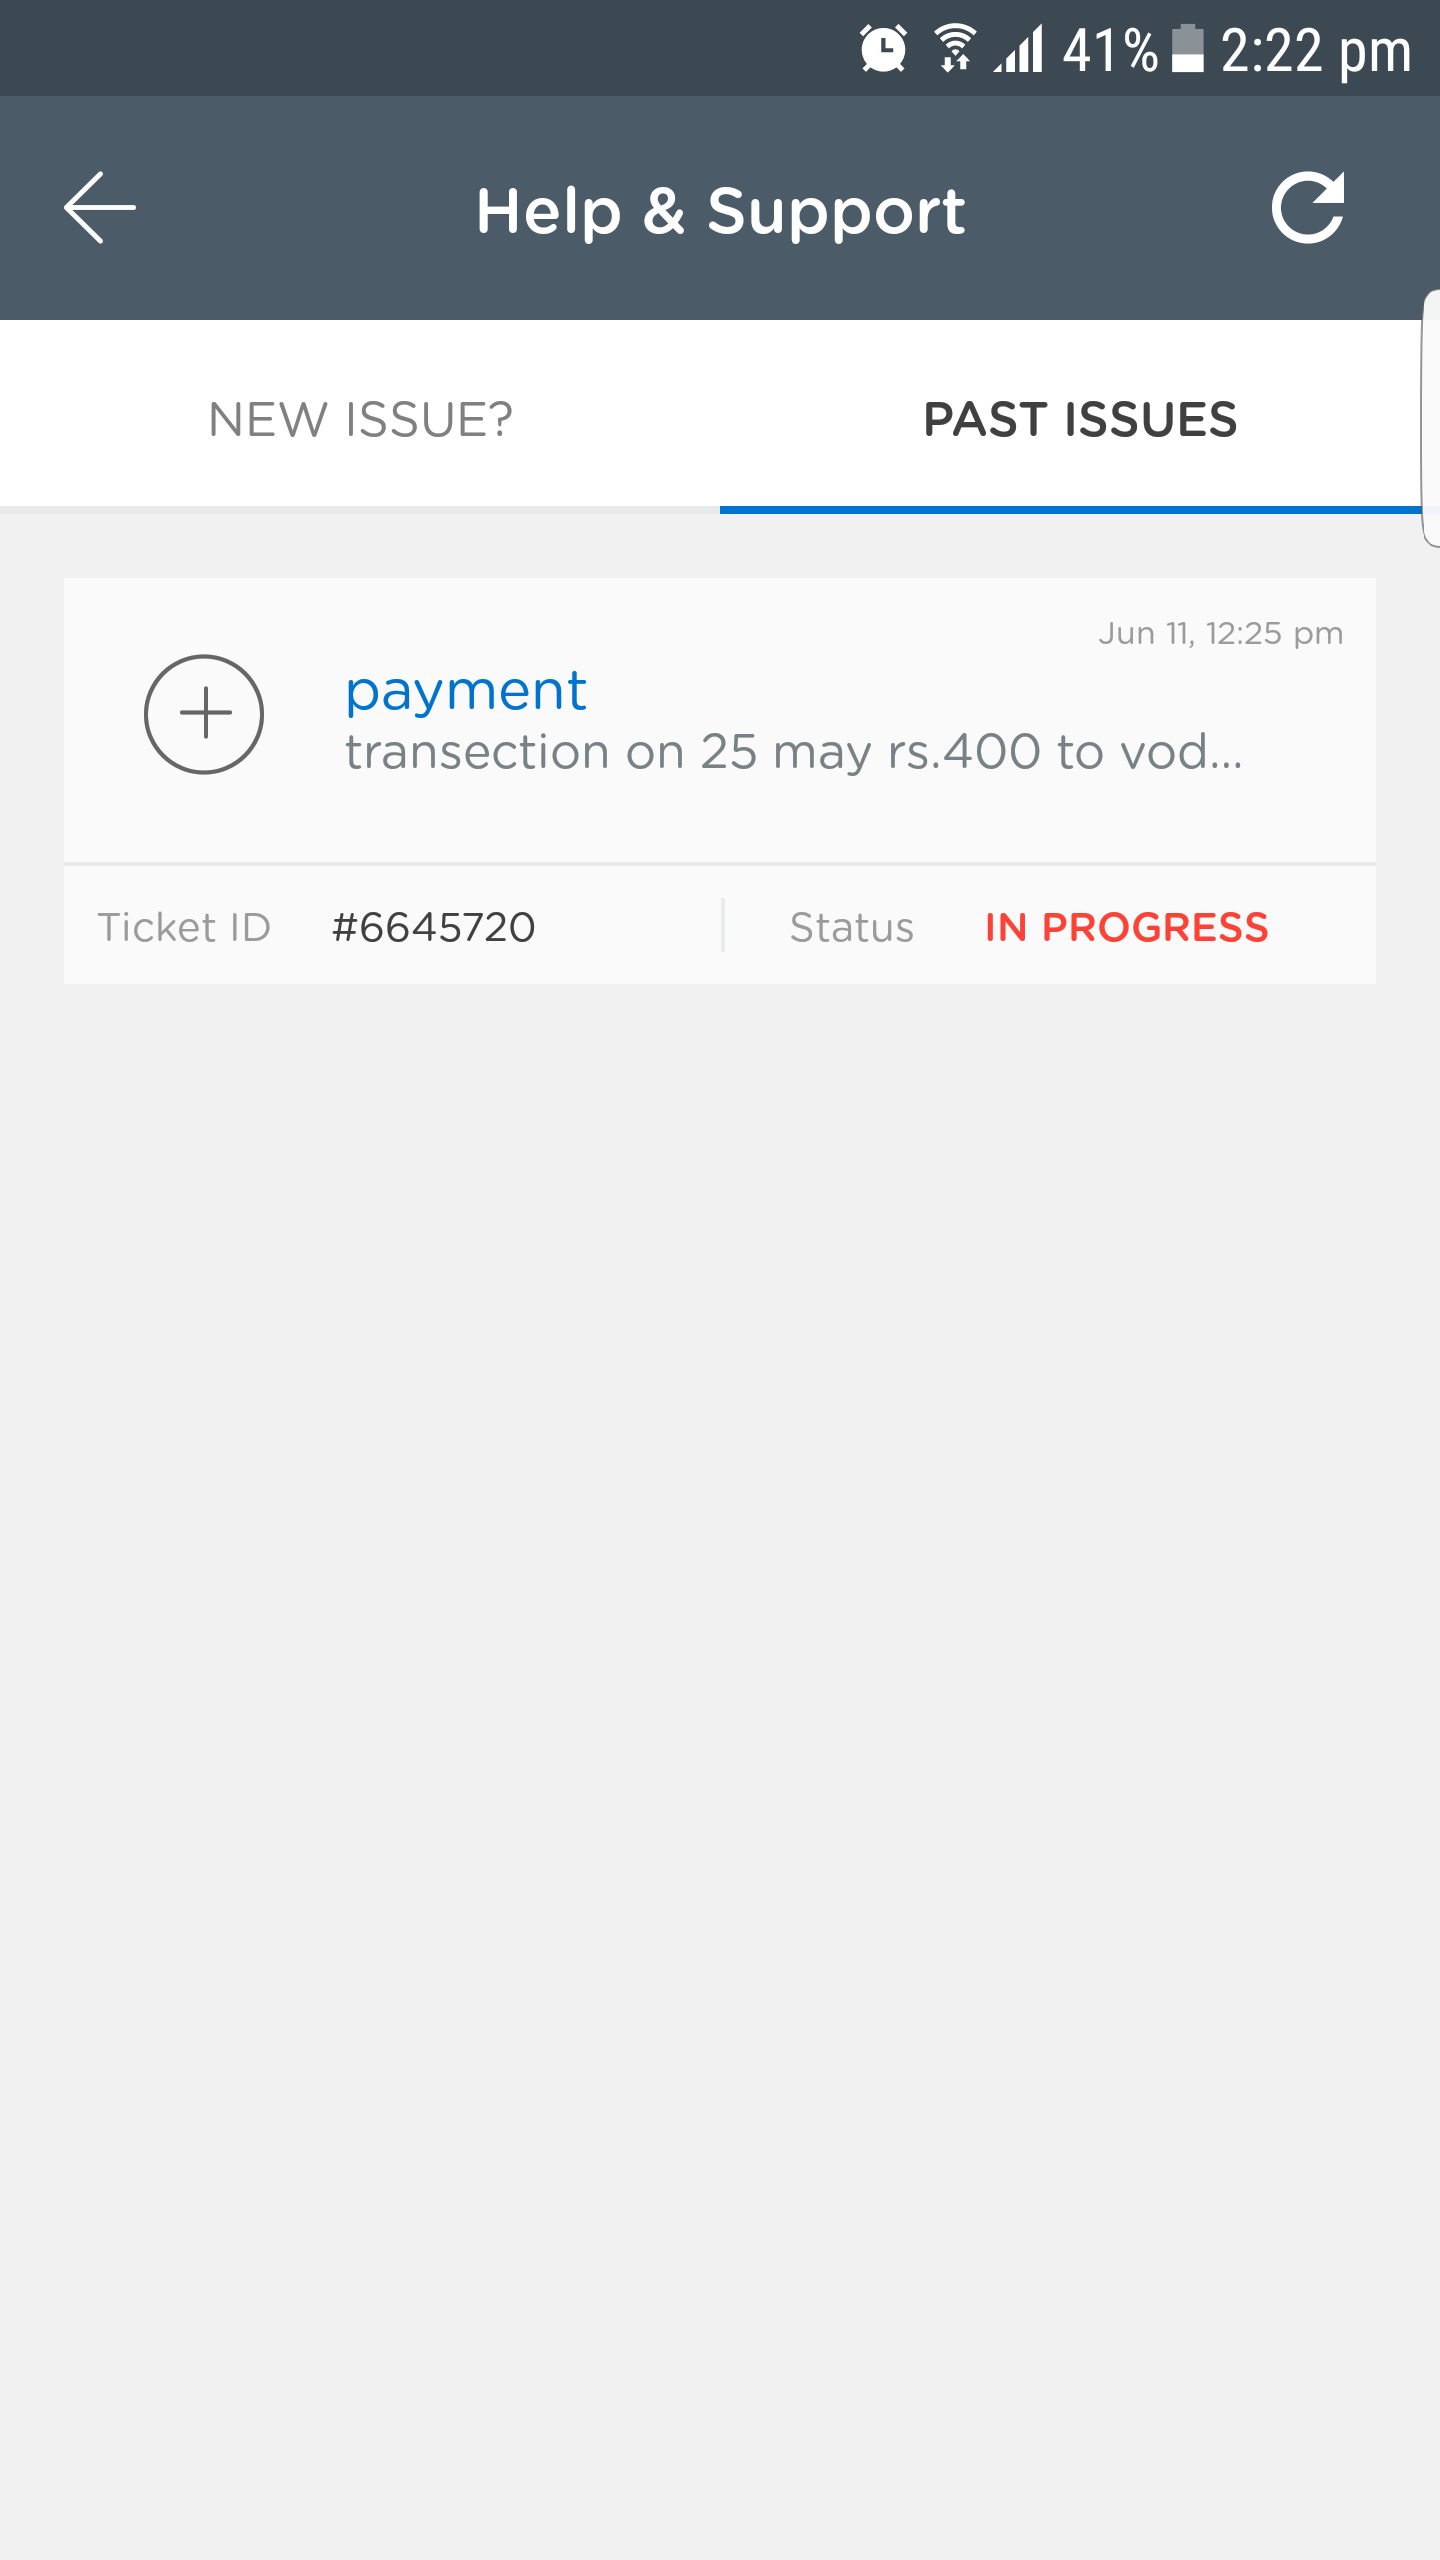Select the PAST ISSUES tab
The width and height of the screenshot is (1440, 2560).
(1080, 419)
